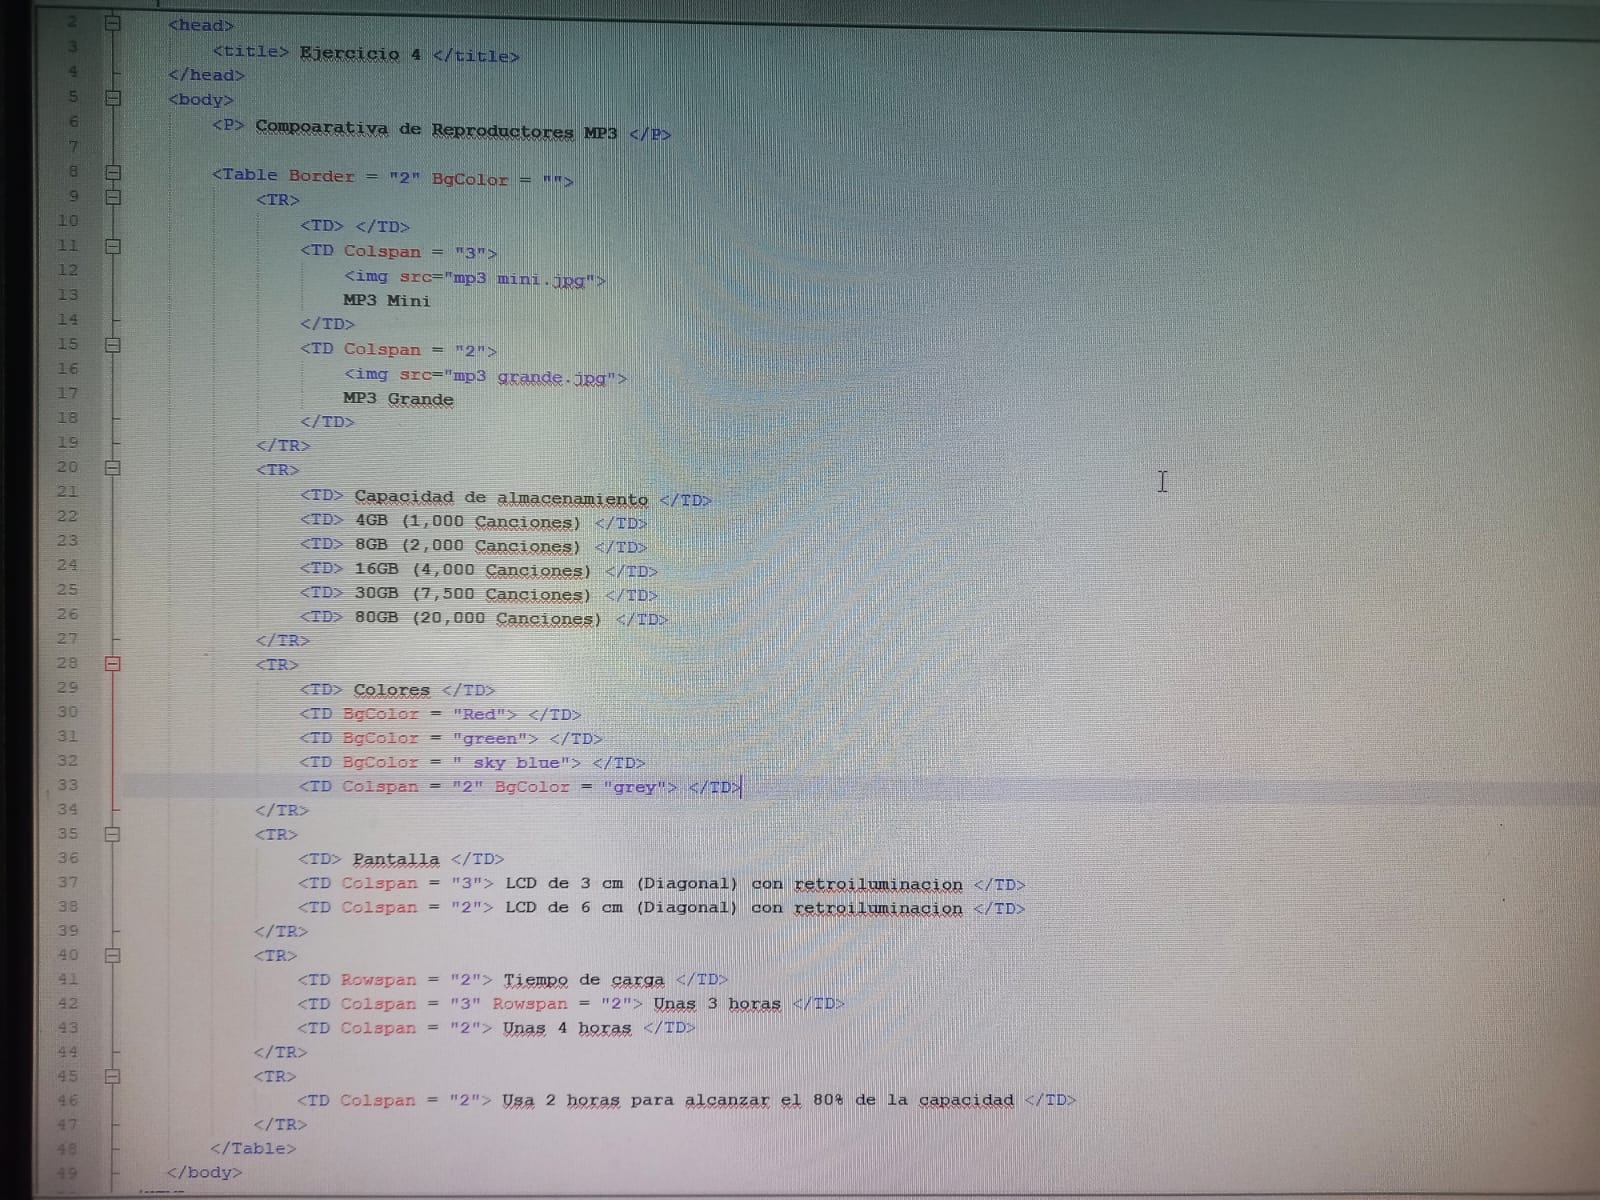Collapse the Capacidad TR fold on line 20
Image resolution: width=1600 pixels, height=1200 pixels.
click(113, 467)
